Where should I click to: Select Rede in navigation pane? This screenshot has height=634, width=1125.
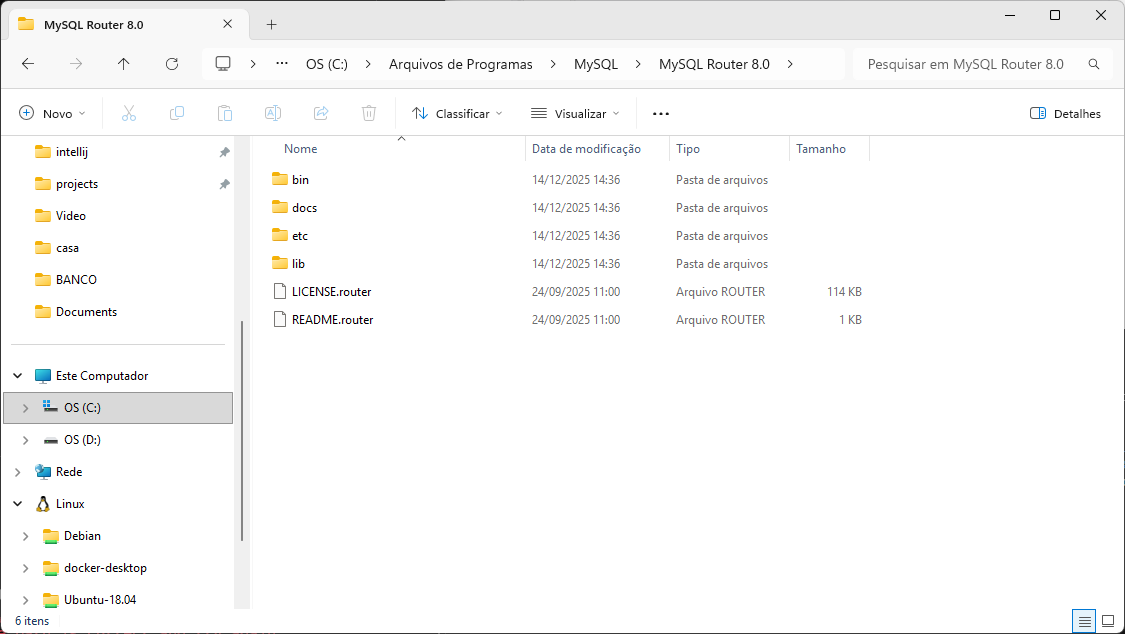coord(69,471)
